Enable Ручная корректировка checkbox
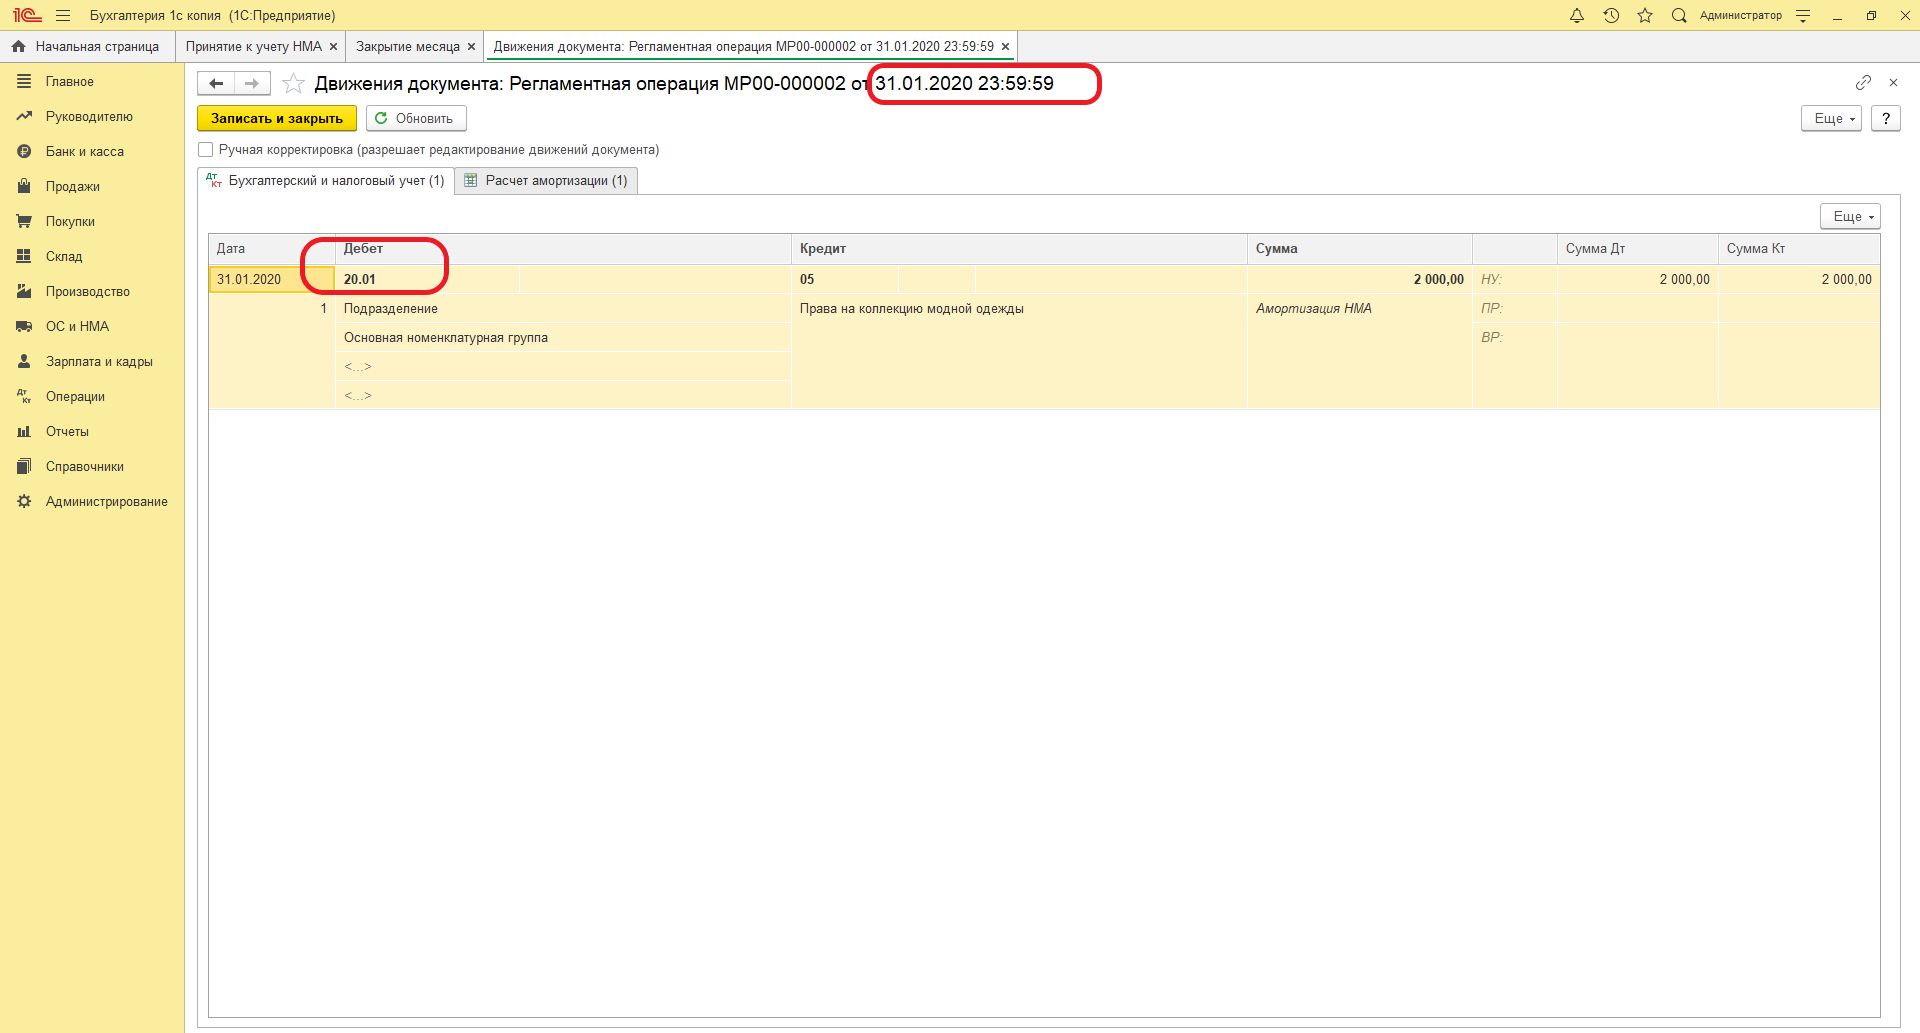Viewport: 1920px width, 1033px height. point(206,150)
